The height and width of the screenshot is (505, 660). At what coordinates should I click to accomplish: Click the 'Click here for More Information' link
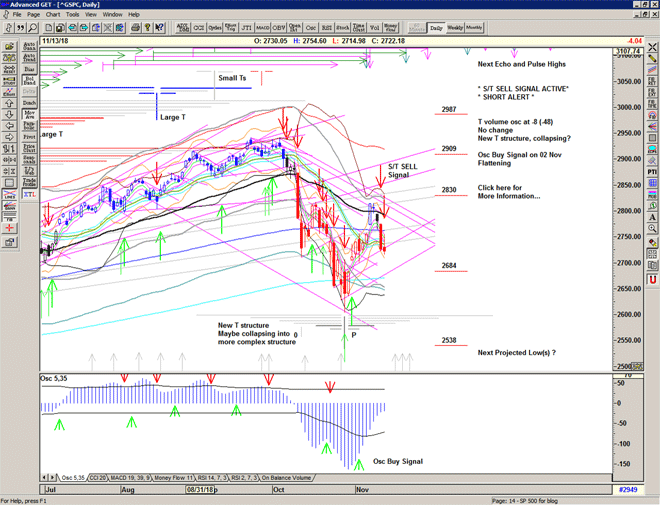tap(508, 191)
